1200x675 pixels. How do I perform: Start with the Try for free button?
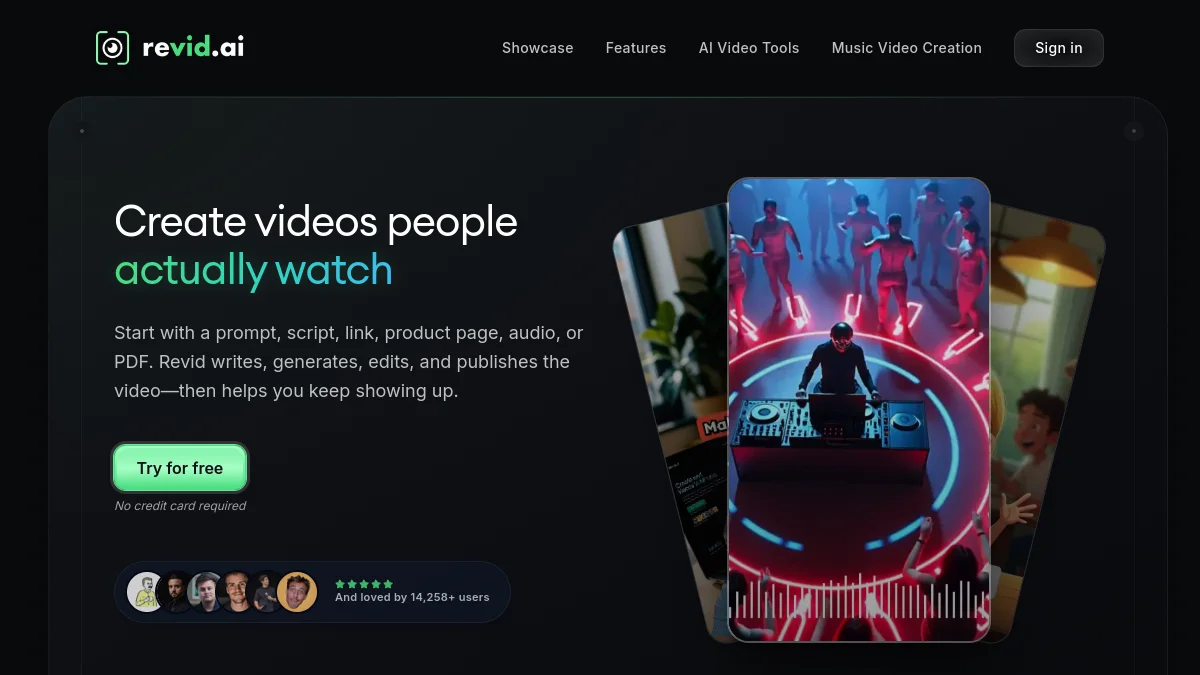pos(180,468)
